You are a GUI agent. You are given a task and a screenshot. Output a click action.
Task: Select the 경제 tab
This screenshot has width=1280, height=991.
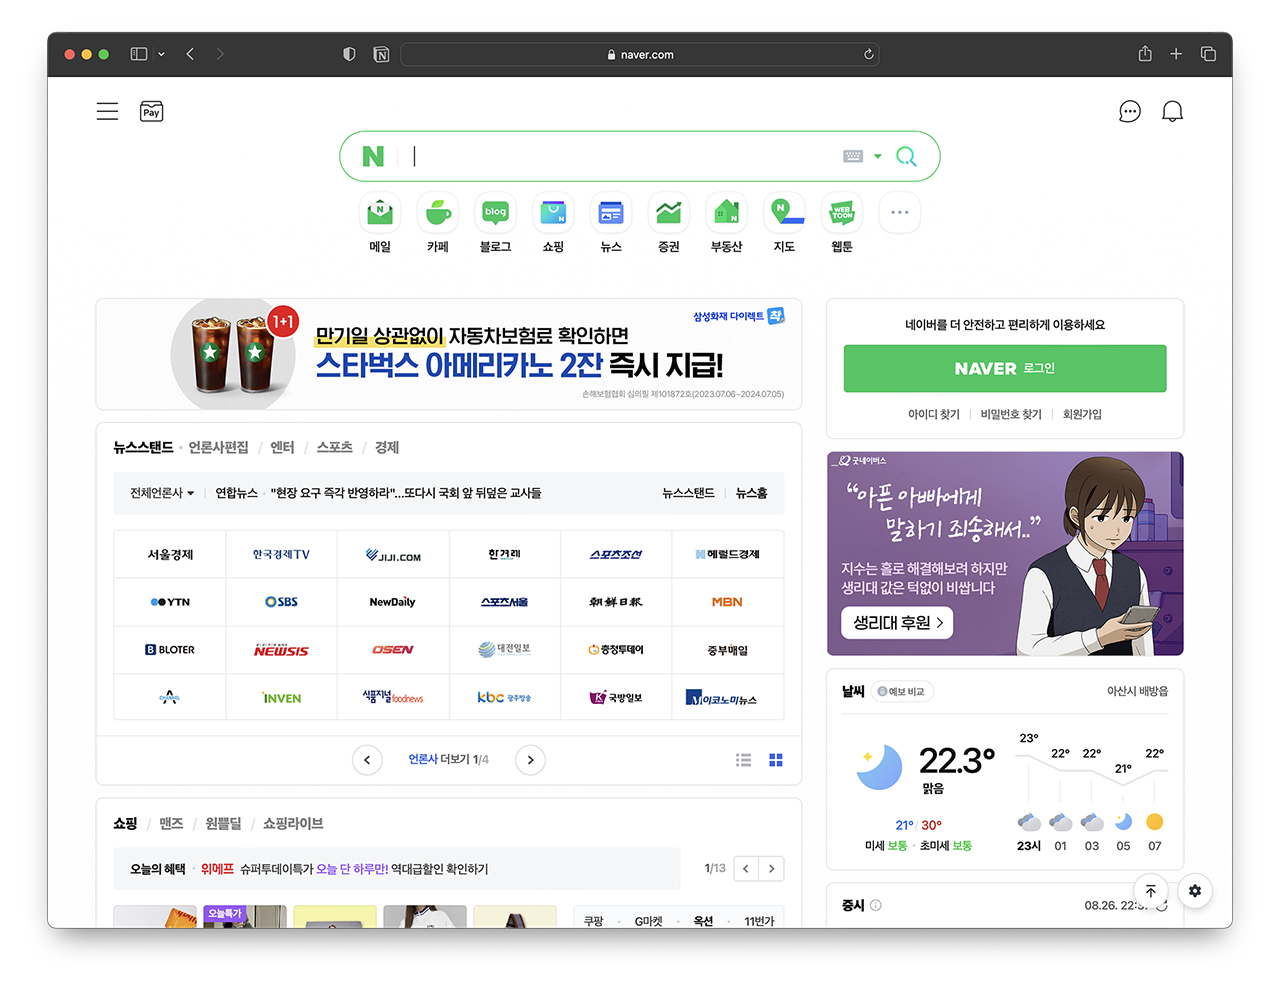pyautogui.click(x=387, y=447)
